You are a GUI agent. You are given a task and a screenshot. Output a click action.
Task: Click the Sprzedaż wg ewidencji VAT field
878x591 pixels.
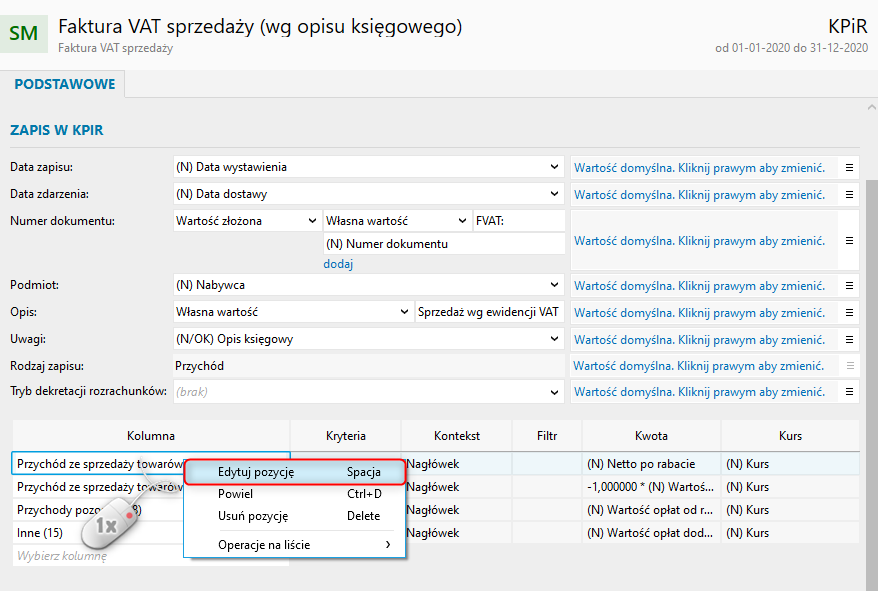(489, 312)
